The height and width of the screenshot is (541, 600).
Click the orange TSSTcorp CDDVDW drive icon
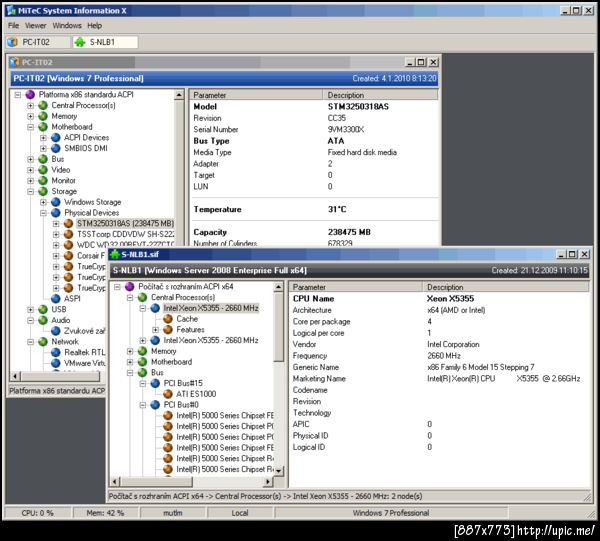pyautogui.click(x=68, y=234)
